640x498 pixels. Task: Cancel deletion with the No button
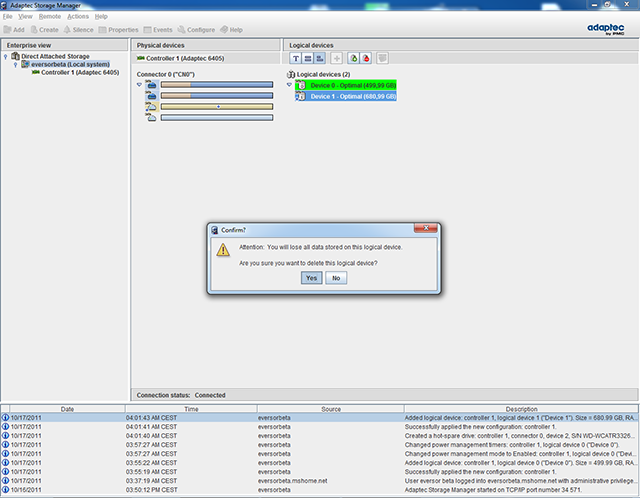tap(336, 278)
